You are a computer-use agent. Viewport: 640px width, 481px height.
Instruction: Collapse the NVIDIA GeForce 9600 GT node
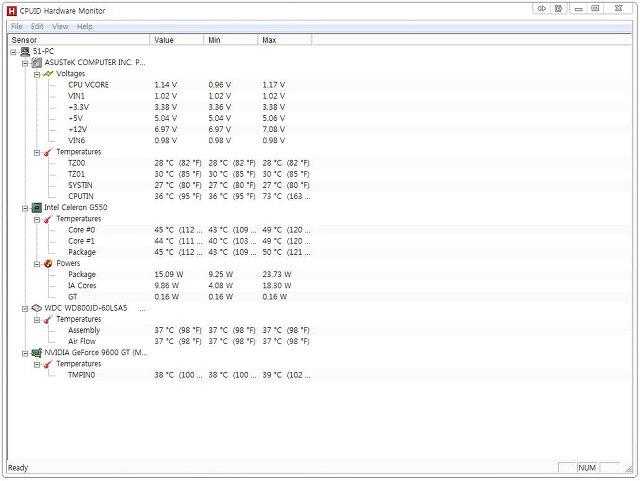25,353
